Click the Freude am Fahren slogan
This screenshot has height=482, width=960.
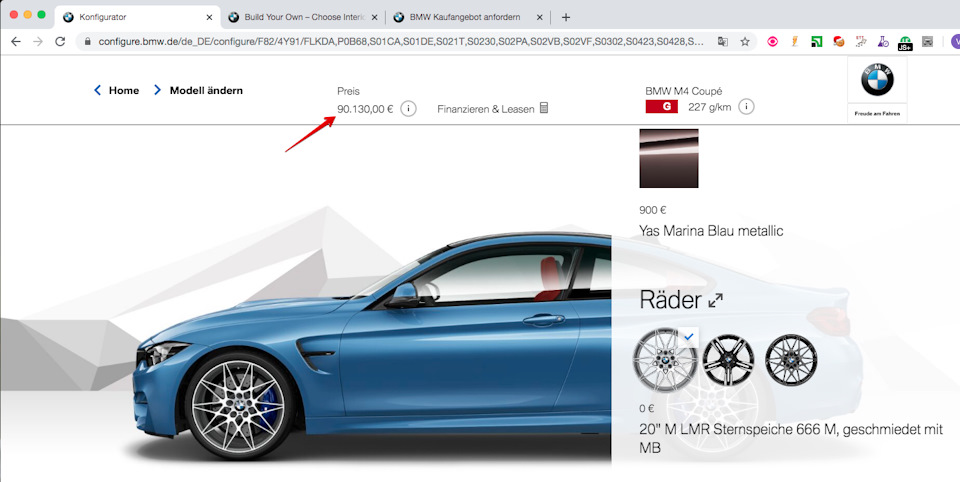[x=877, y=113]
